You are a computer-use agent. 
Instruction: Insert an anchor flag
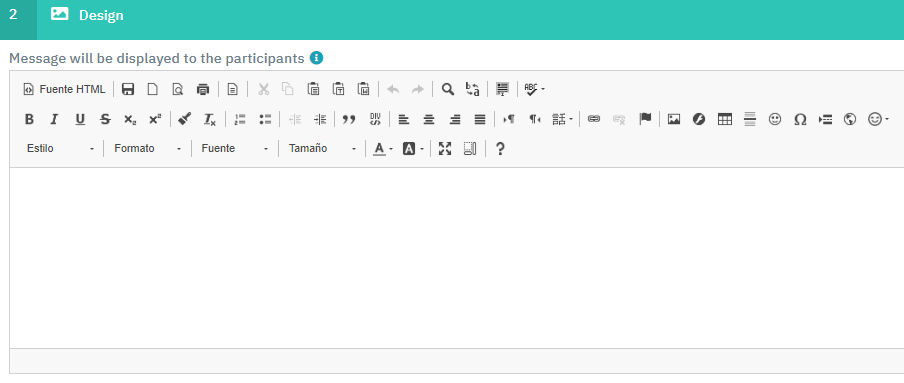pos(645,119)
